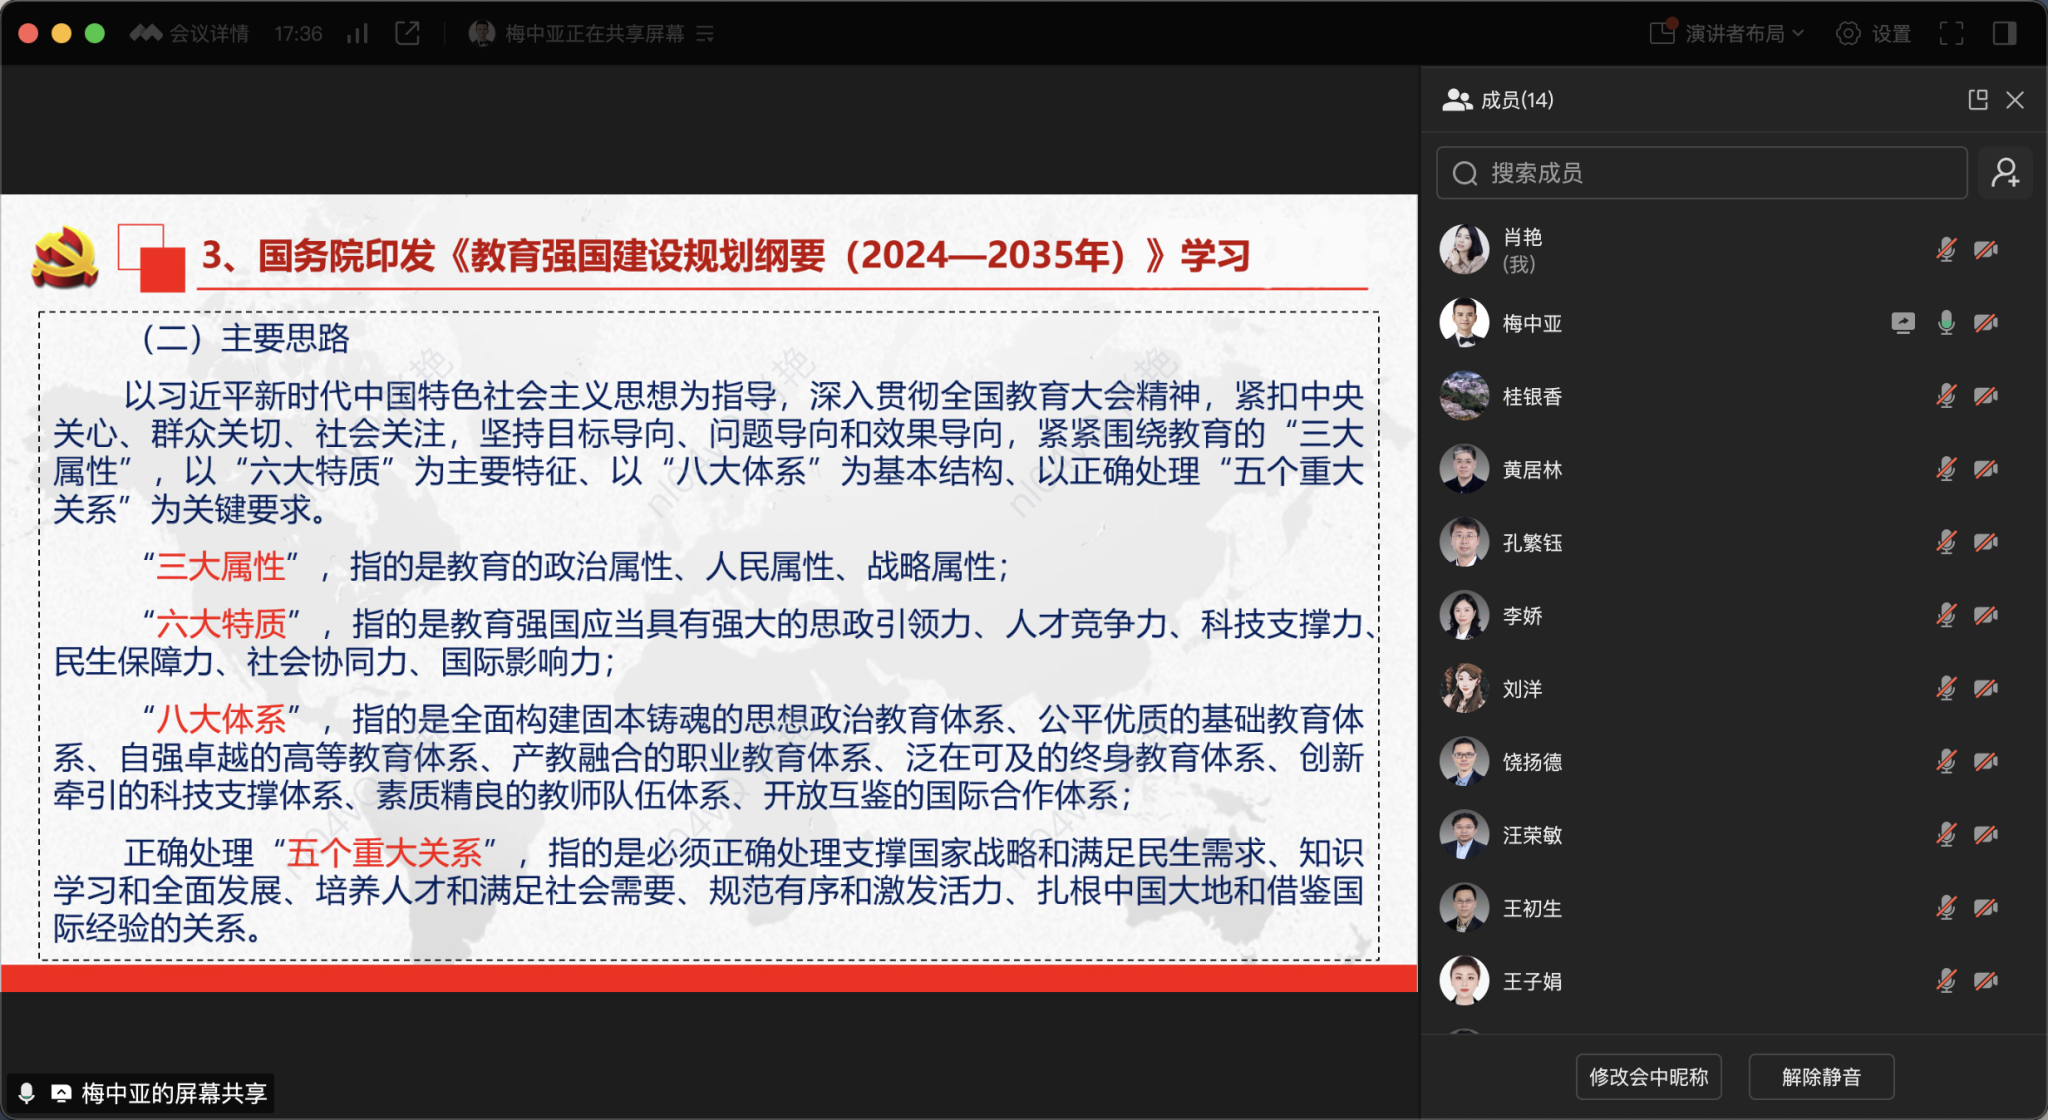Click the 修改会中昵称 button

click(x=1648, y=1076)
